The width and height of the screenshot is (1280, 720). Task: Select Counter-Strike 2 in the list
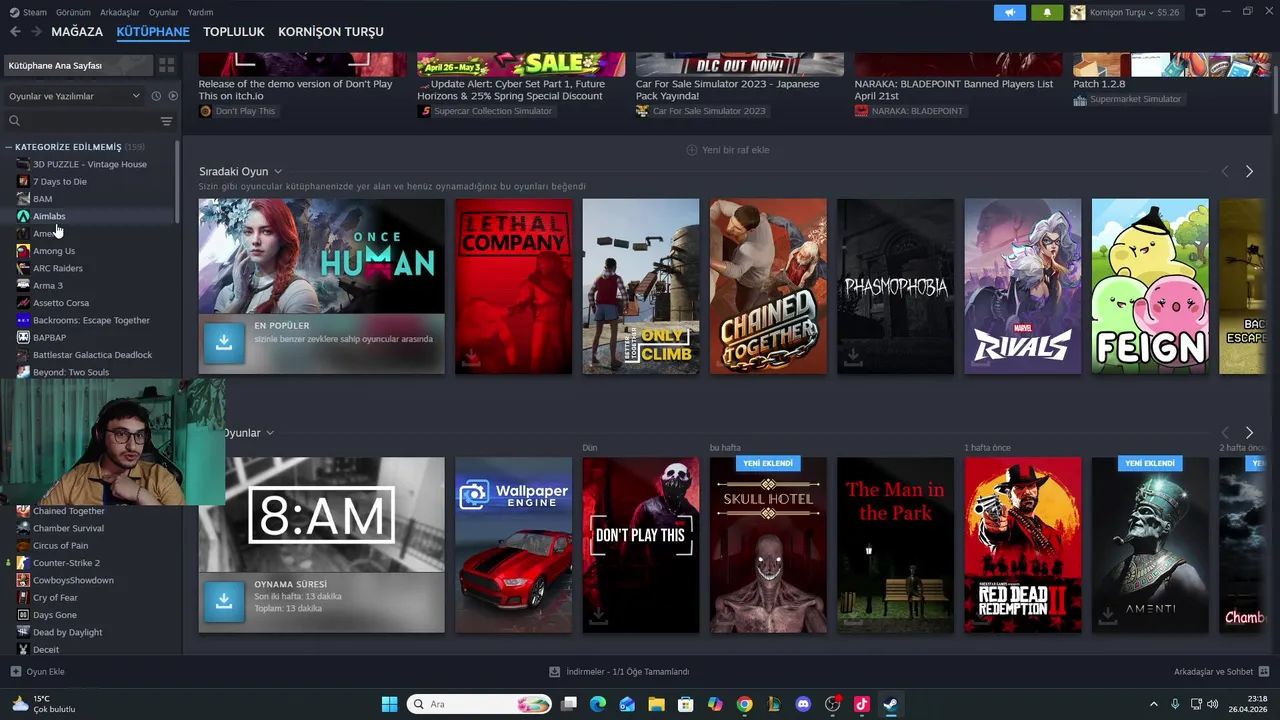point(66,563)
